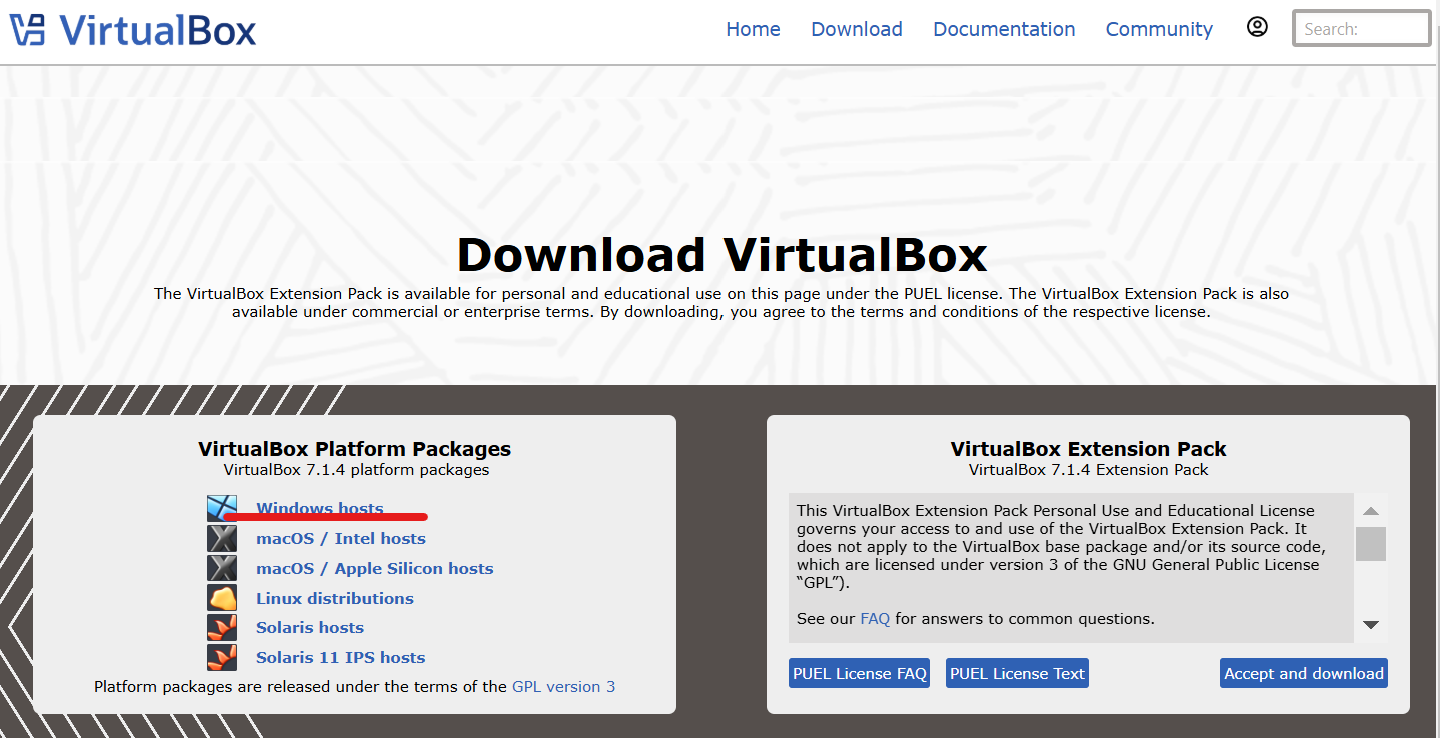The height and width of the screenshot is (738, 1440).
Task: Click the license text scrollbar thumb
Action: pyautogui.click(x=1371, y=544)
